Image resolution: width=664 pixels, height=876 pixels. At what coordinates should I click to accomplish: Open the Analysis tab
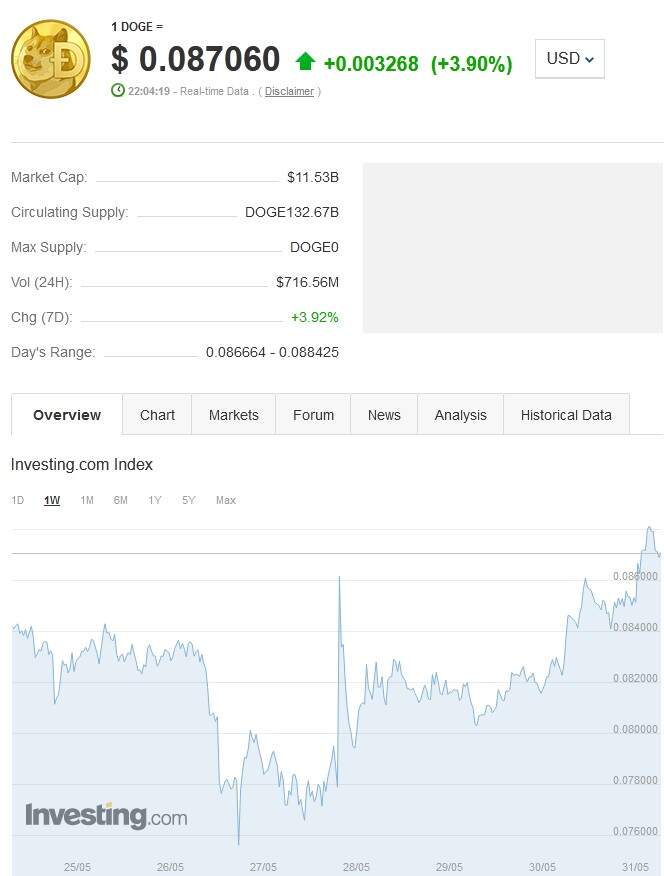[x=460, y=415]
